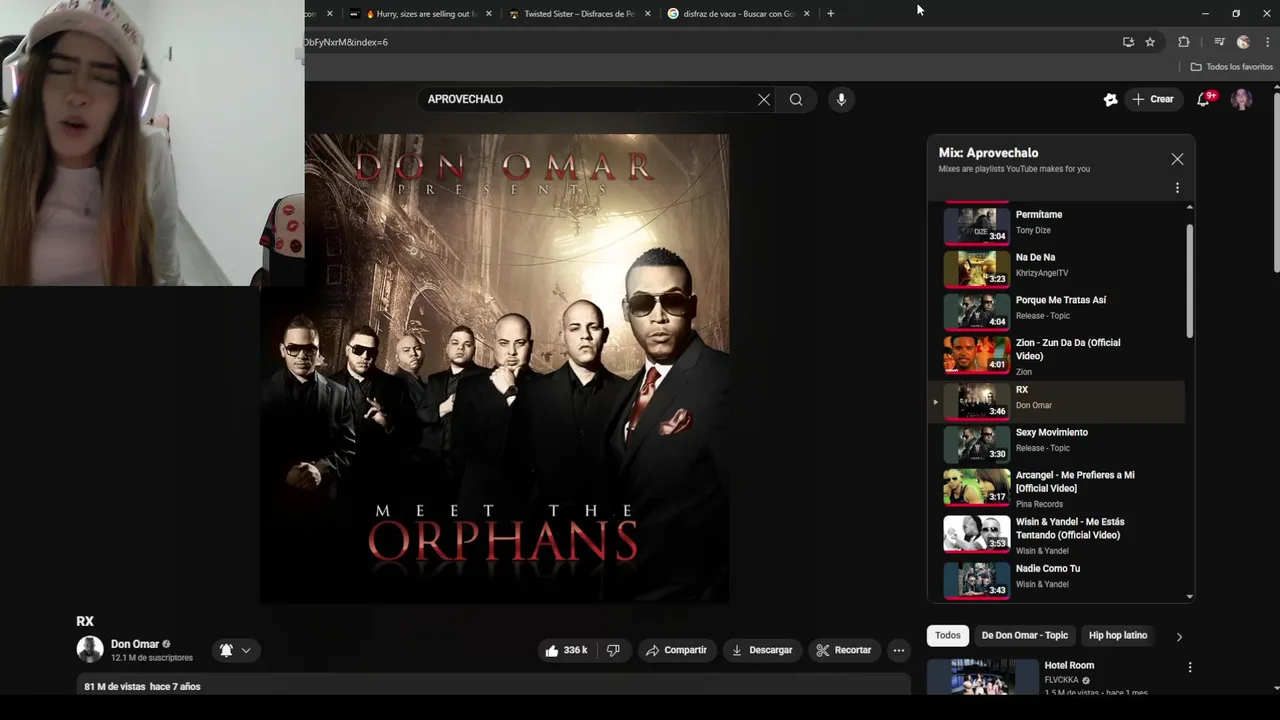The height and width of the screenshot is (720, 1280).
Task: Click the YouTube page vertical scrollbar
Action: 1276,180
